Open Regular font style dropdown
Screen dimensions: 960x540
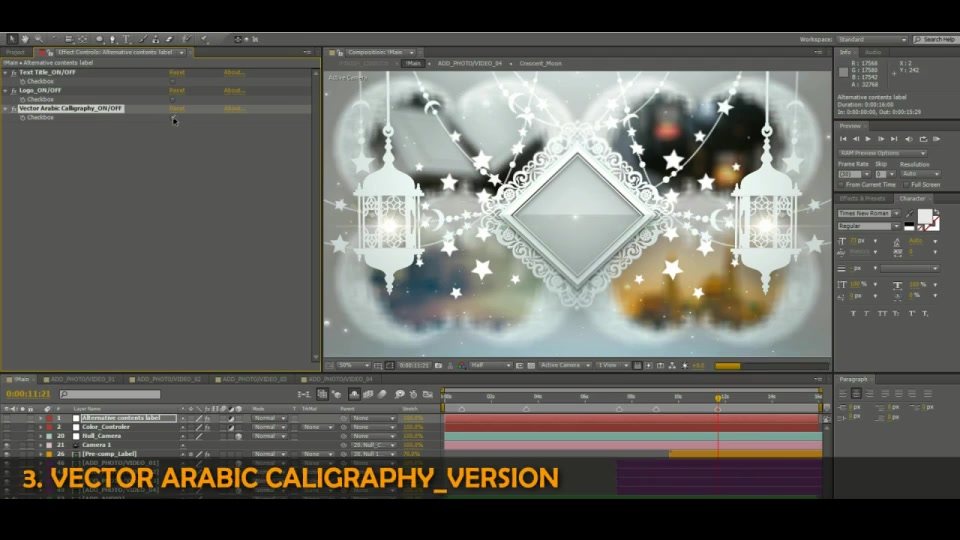[869, 226]
